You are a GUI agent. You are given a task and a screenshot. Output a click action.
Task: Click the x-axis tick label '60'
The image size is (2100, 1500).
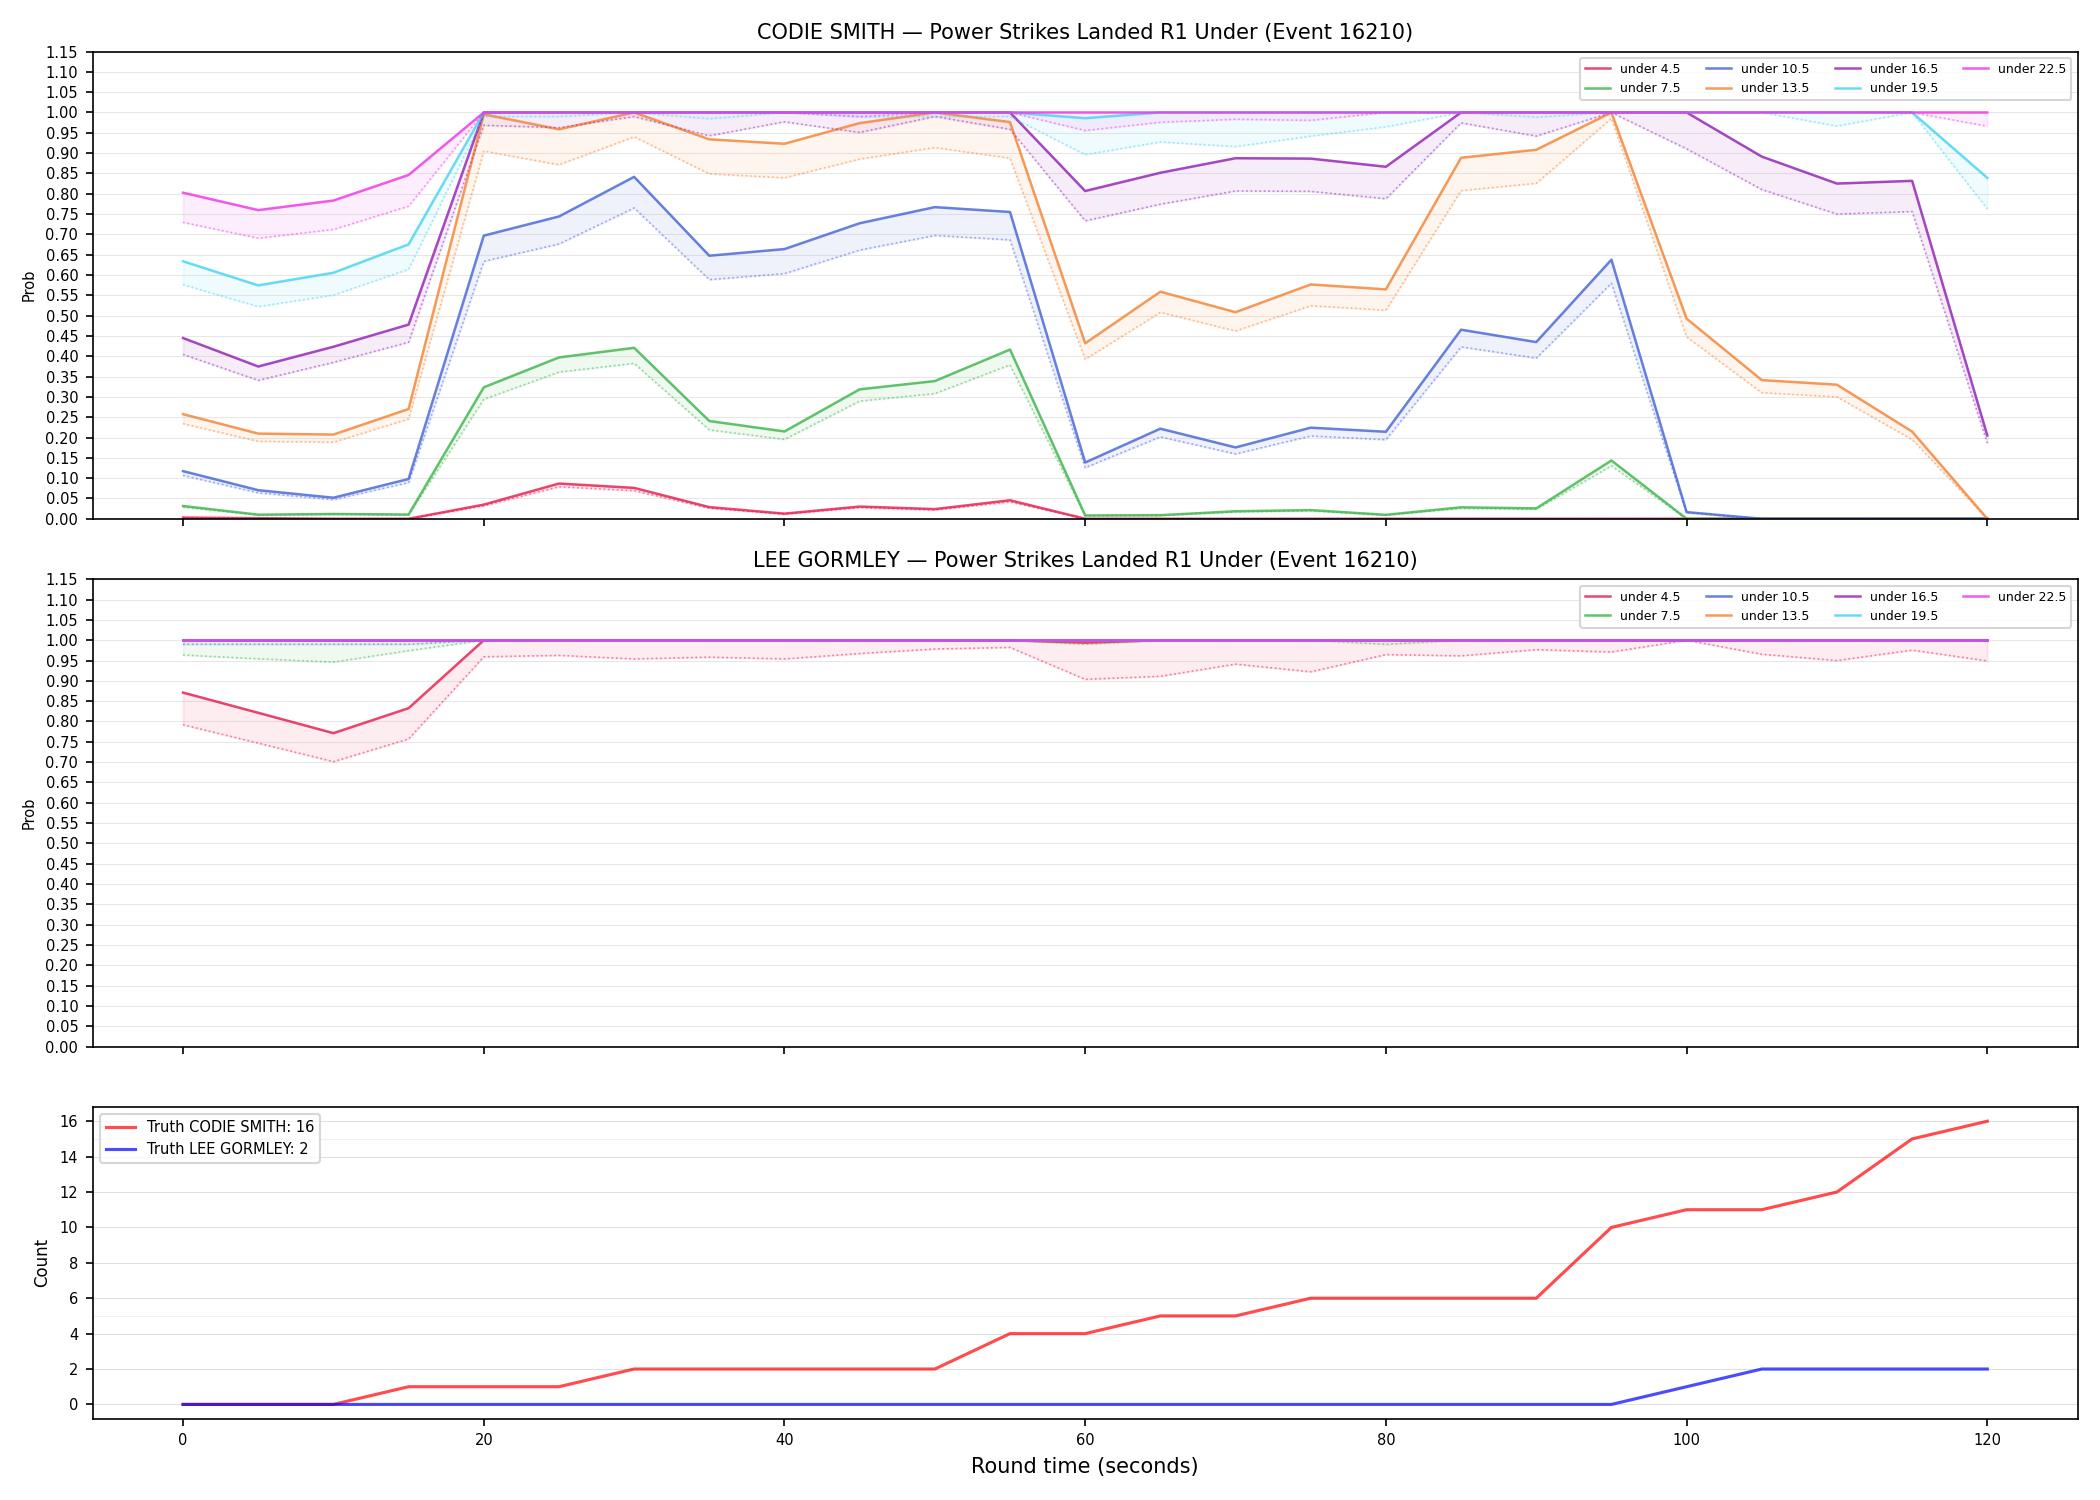click(x=1085, y=1440)
